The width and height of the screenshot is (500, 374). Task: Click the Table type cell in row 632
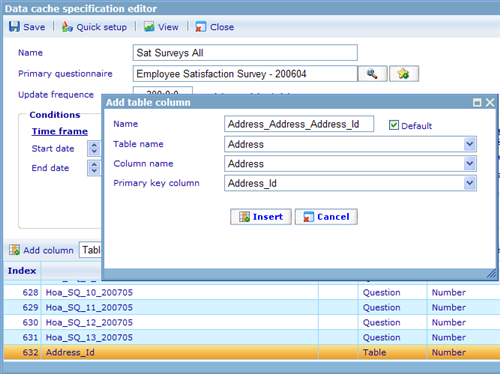[x=393, y=352]
